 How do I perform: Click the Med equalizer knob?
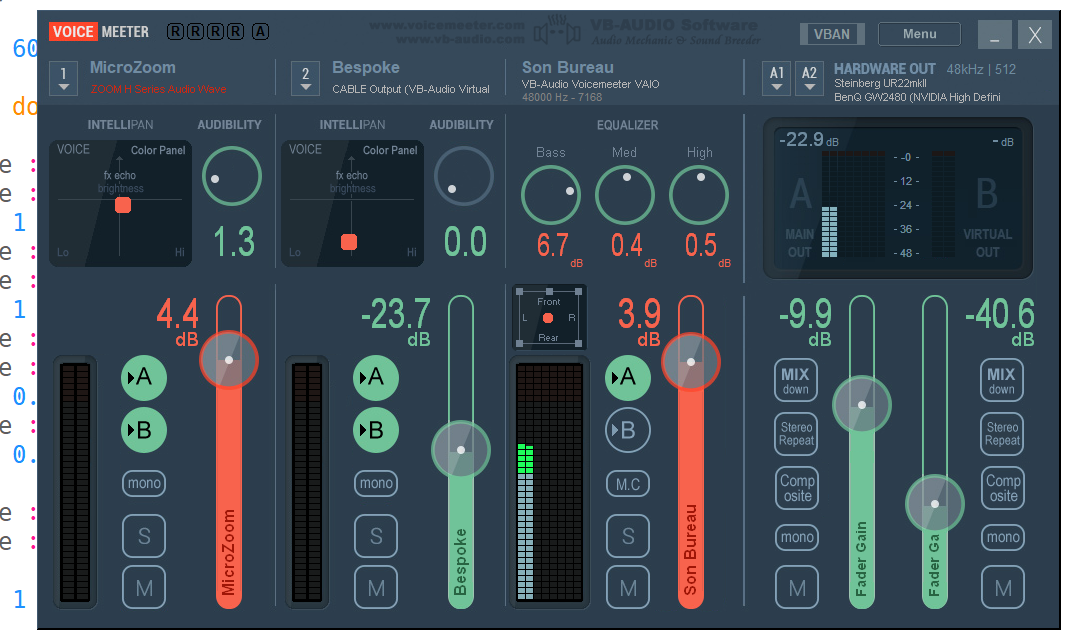pyautogui.click(x=624, y=195)
